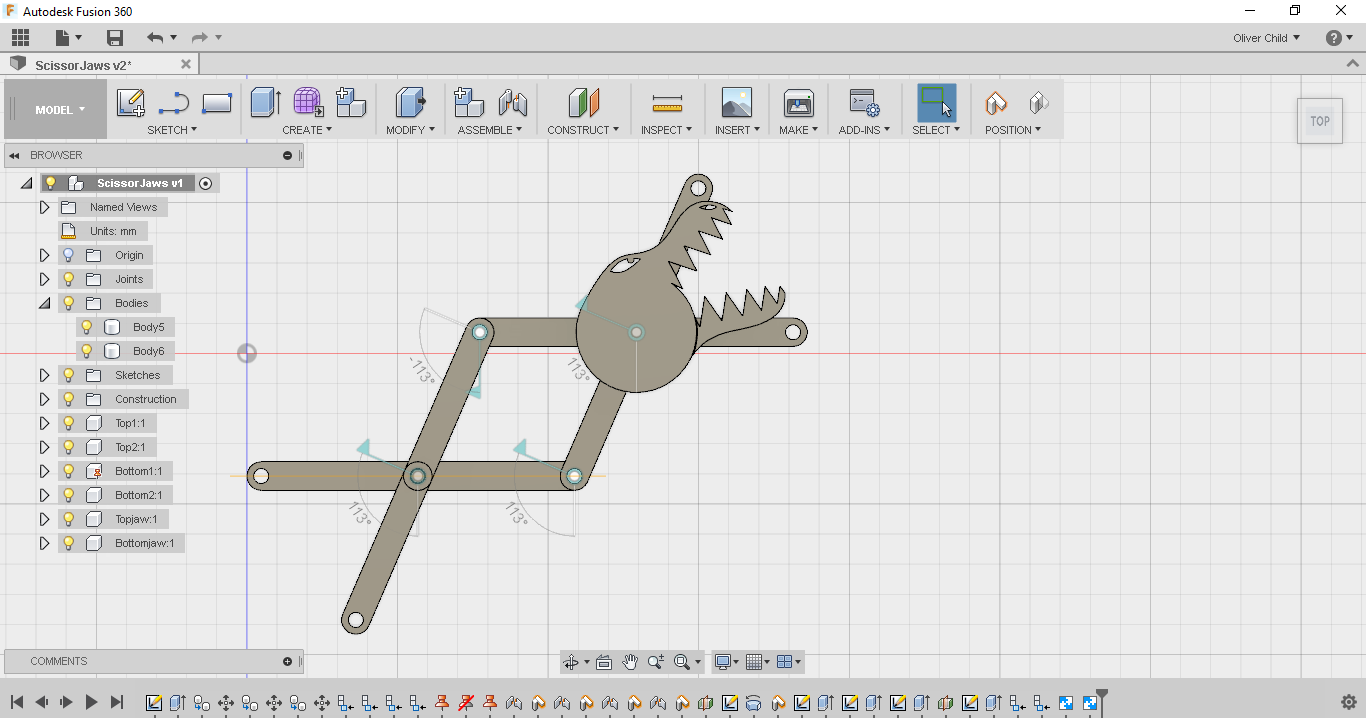The width and height of the screenshot is (1366, 718).
Task: Click the Create Sketch icon
Action: [130, 103]
